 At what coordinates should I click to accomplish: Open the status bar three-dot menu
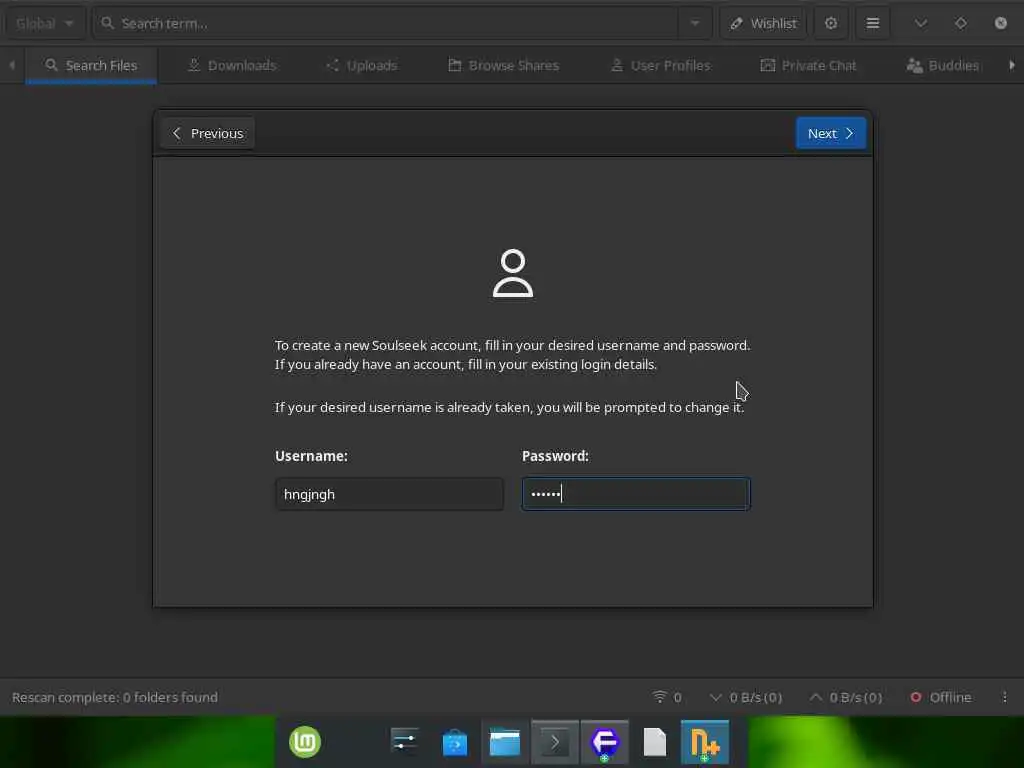[x=1004, y=697]
